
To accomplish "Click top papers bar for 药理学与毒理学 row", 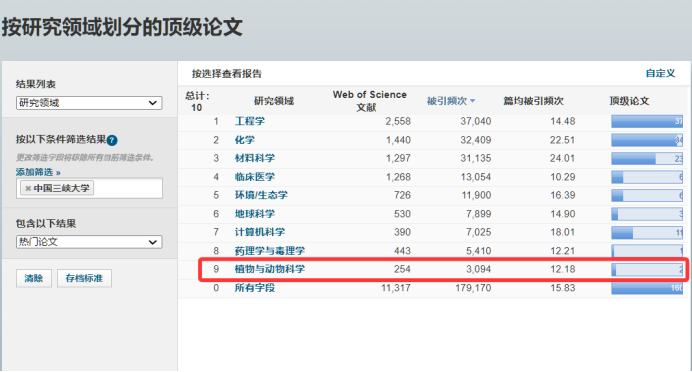I will [647, 251].
